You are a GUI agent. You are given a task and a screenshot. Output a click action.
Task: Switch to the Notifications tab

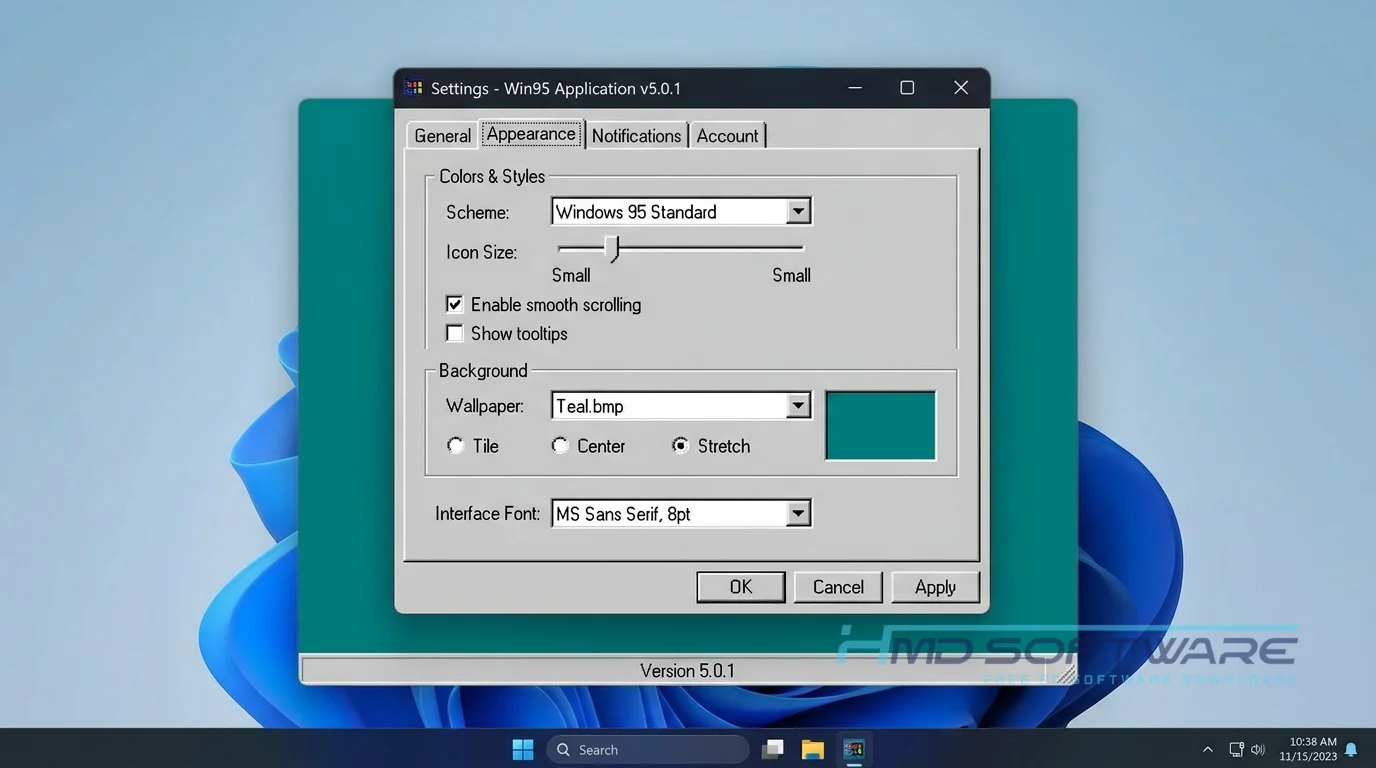pos(636,135)
